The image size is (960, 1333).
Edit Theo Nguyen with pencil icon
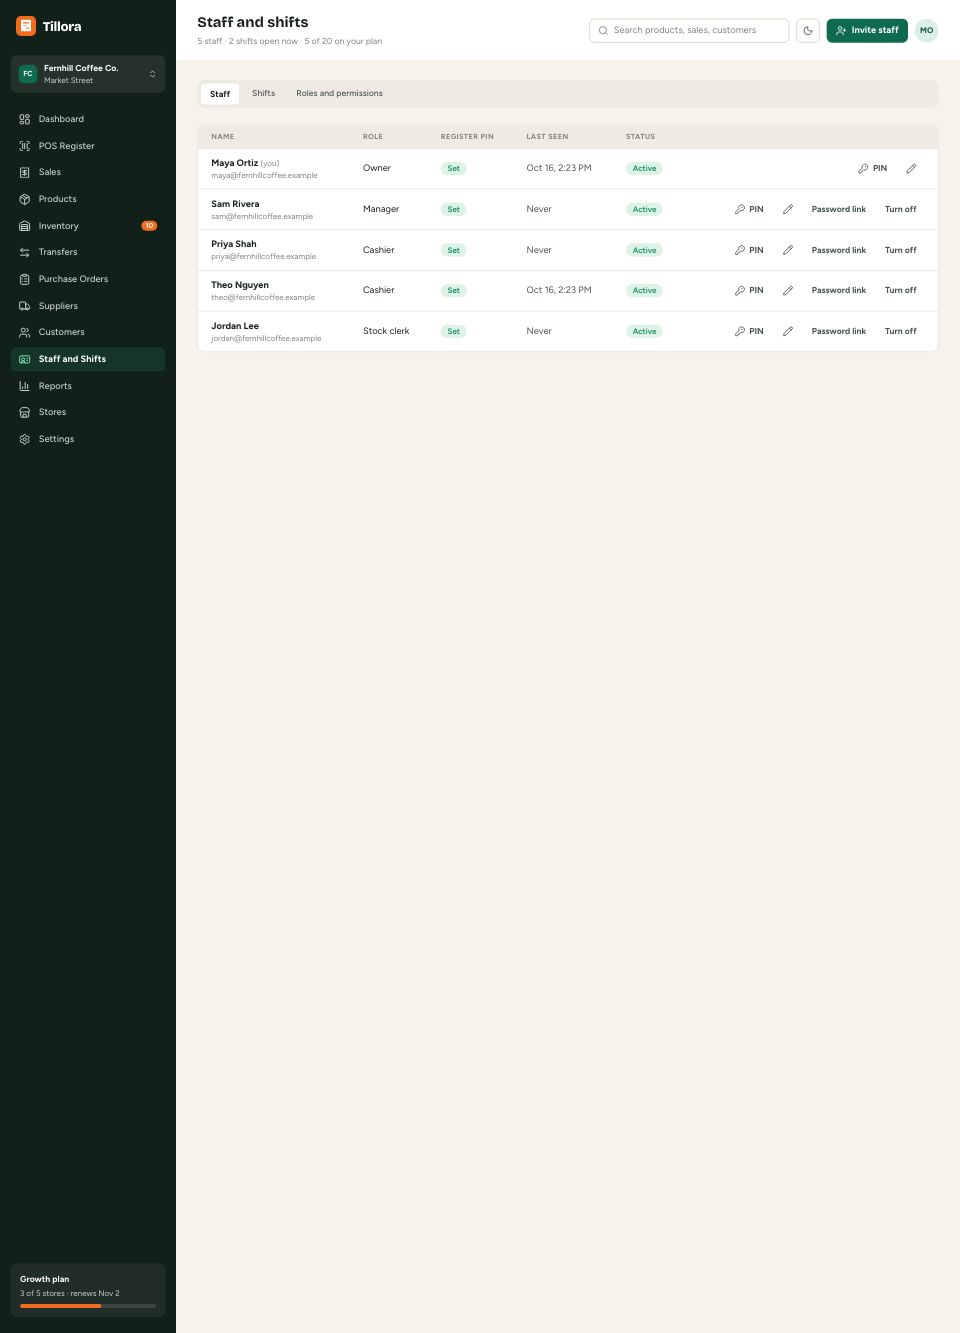pyautogui.click(x=788, y=290)
